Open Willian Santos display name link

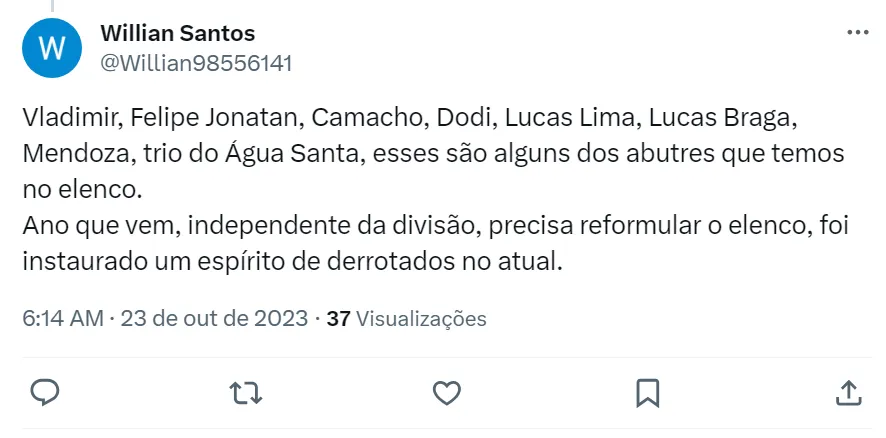tap(178, 34)
